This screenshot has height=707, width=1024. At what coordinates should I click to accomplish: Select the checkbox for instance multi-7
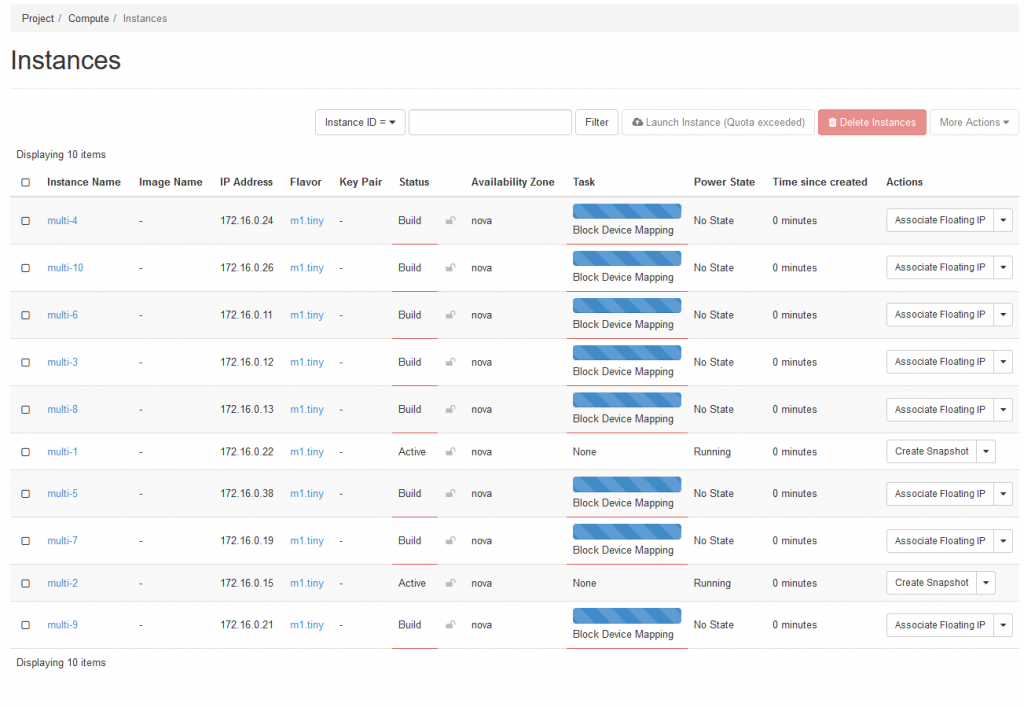click(25, 541)
